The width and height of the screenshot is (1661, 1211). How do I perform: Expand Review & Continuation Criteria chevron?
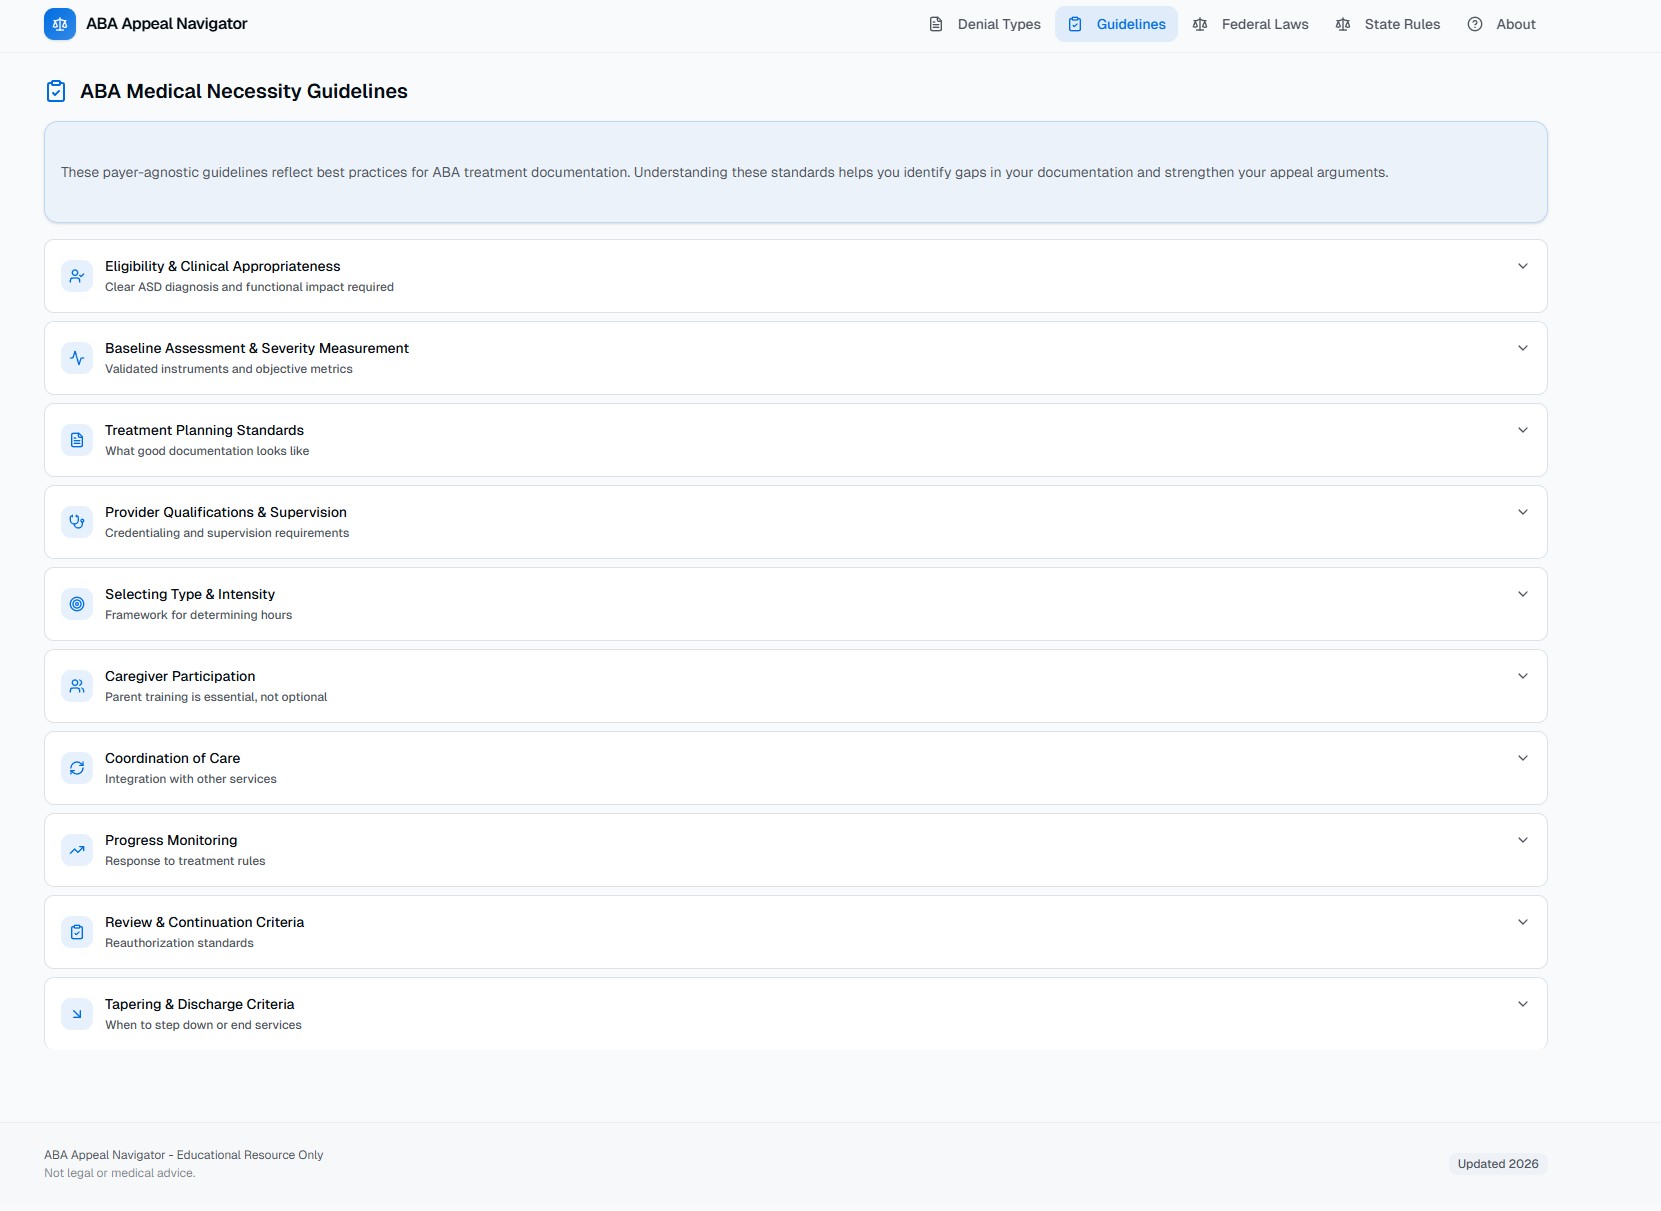click(1522, 922)
